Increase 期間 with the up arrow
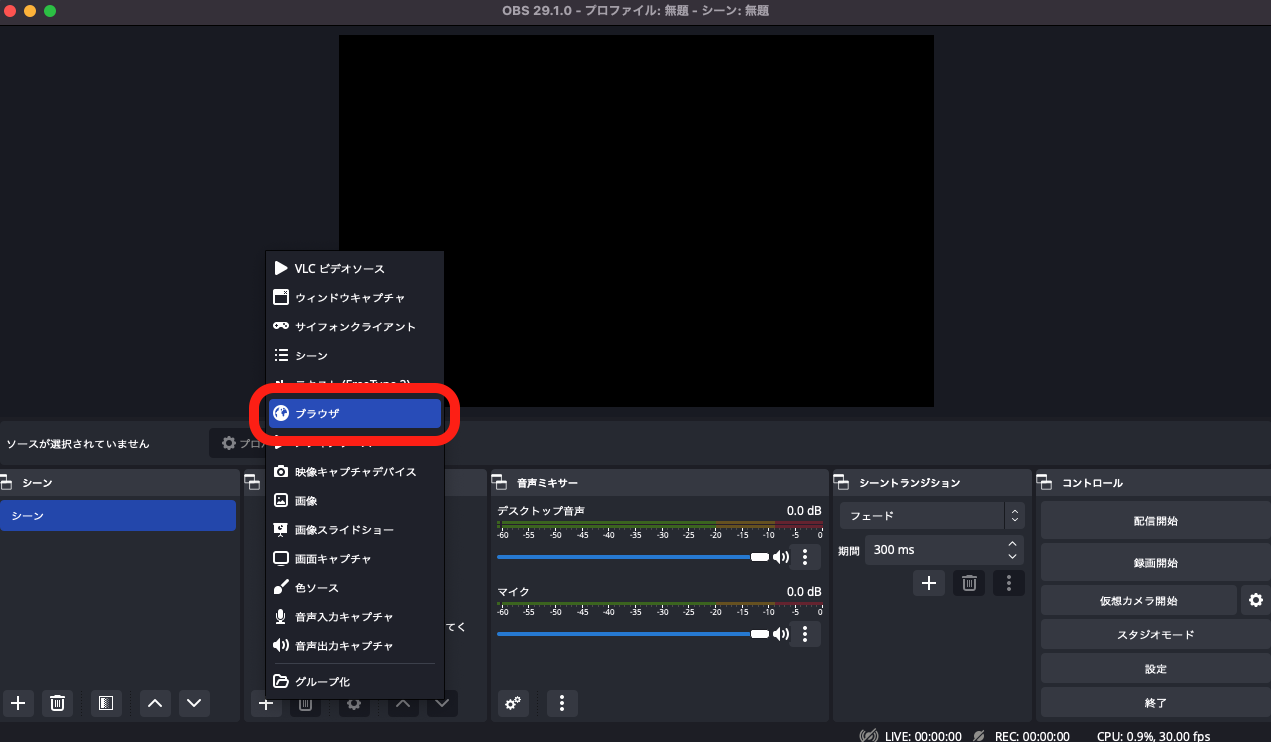 point(1013,543)
